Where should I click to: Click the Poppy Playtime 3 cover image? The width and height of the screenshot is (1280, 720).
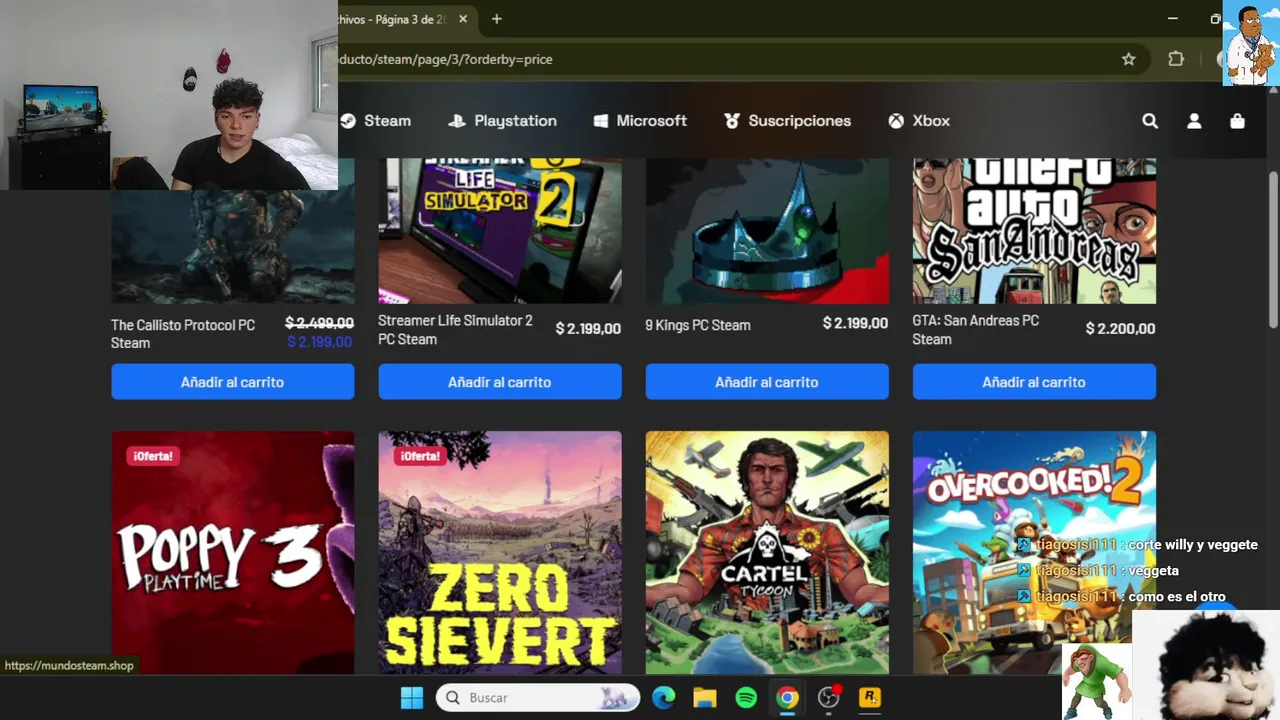[233, 553]
